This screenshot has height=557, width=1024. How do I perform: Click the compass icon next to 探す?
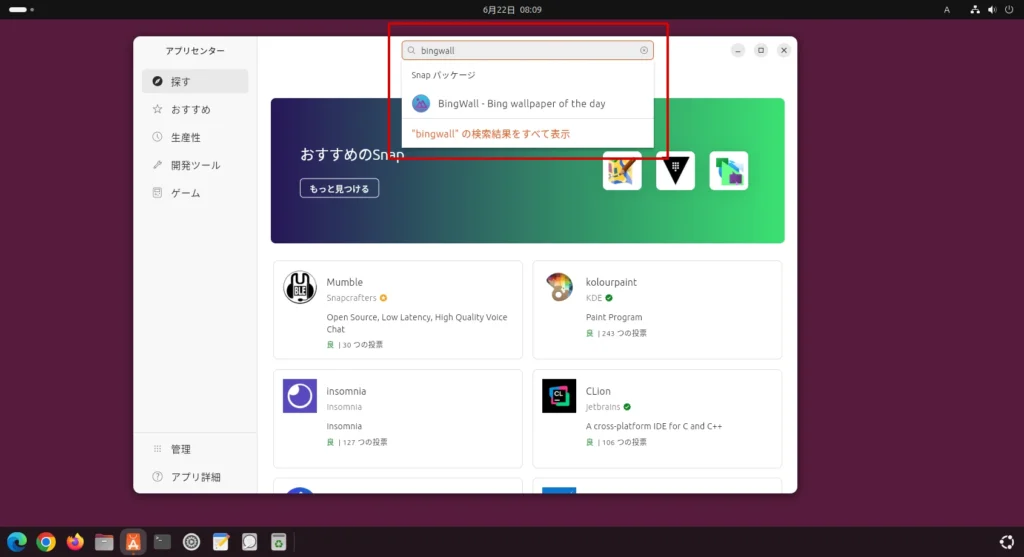tap(157, 82)
